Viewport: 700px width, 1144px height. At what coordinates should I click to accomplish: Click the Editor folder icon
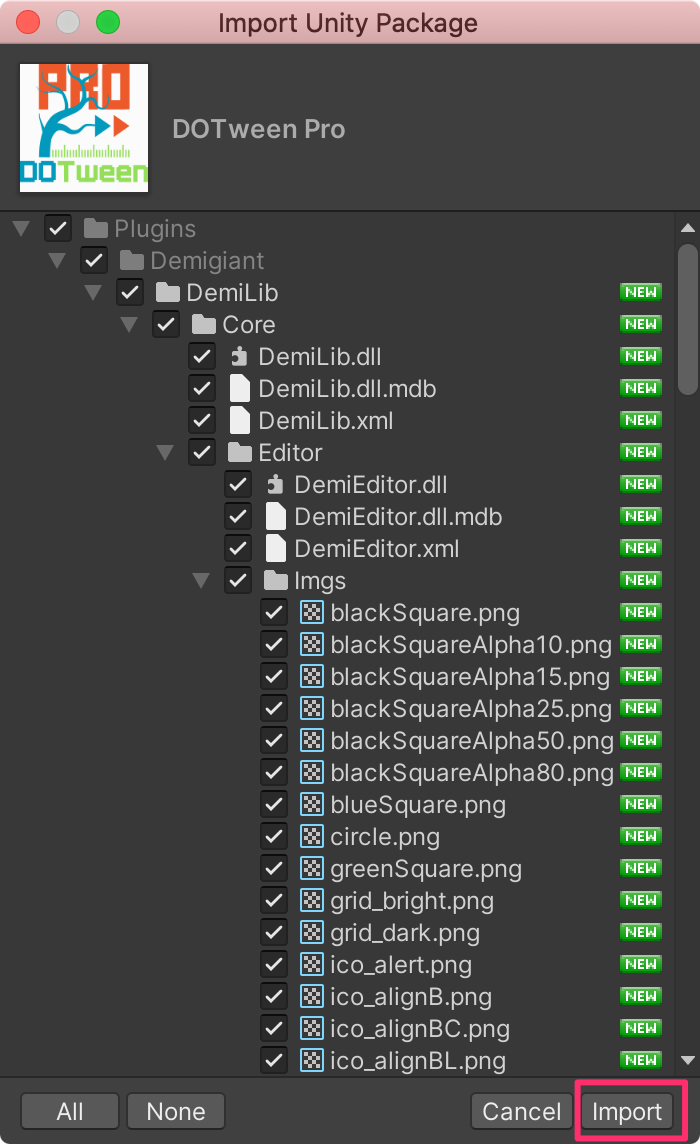pyautogui.click(x=239, y=453)
